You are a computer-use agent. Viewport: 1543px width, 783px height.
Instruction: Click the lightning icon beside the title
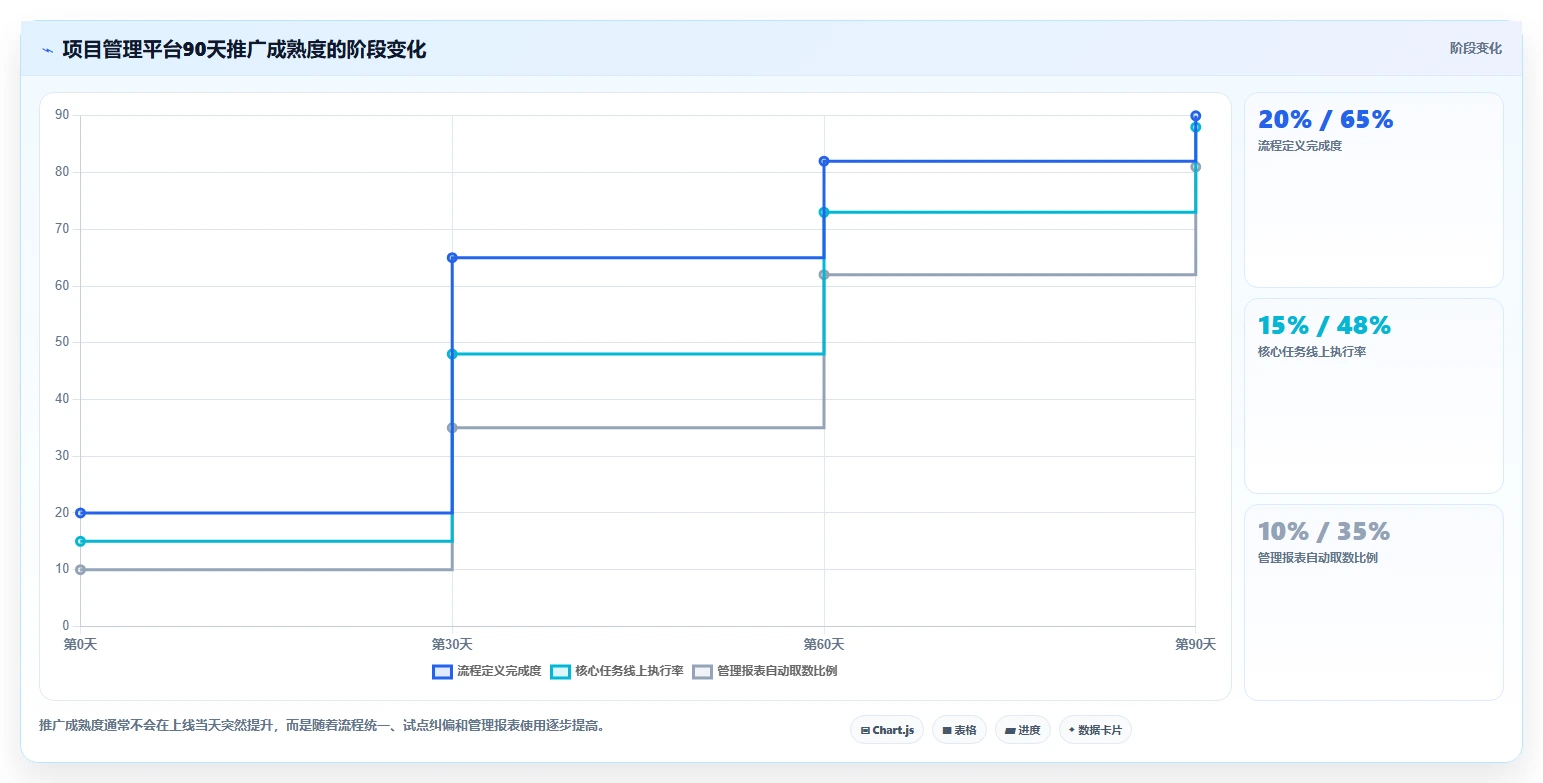(x=47, y=50)
